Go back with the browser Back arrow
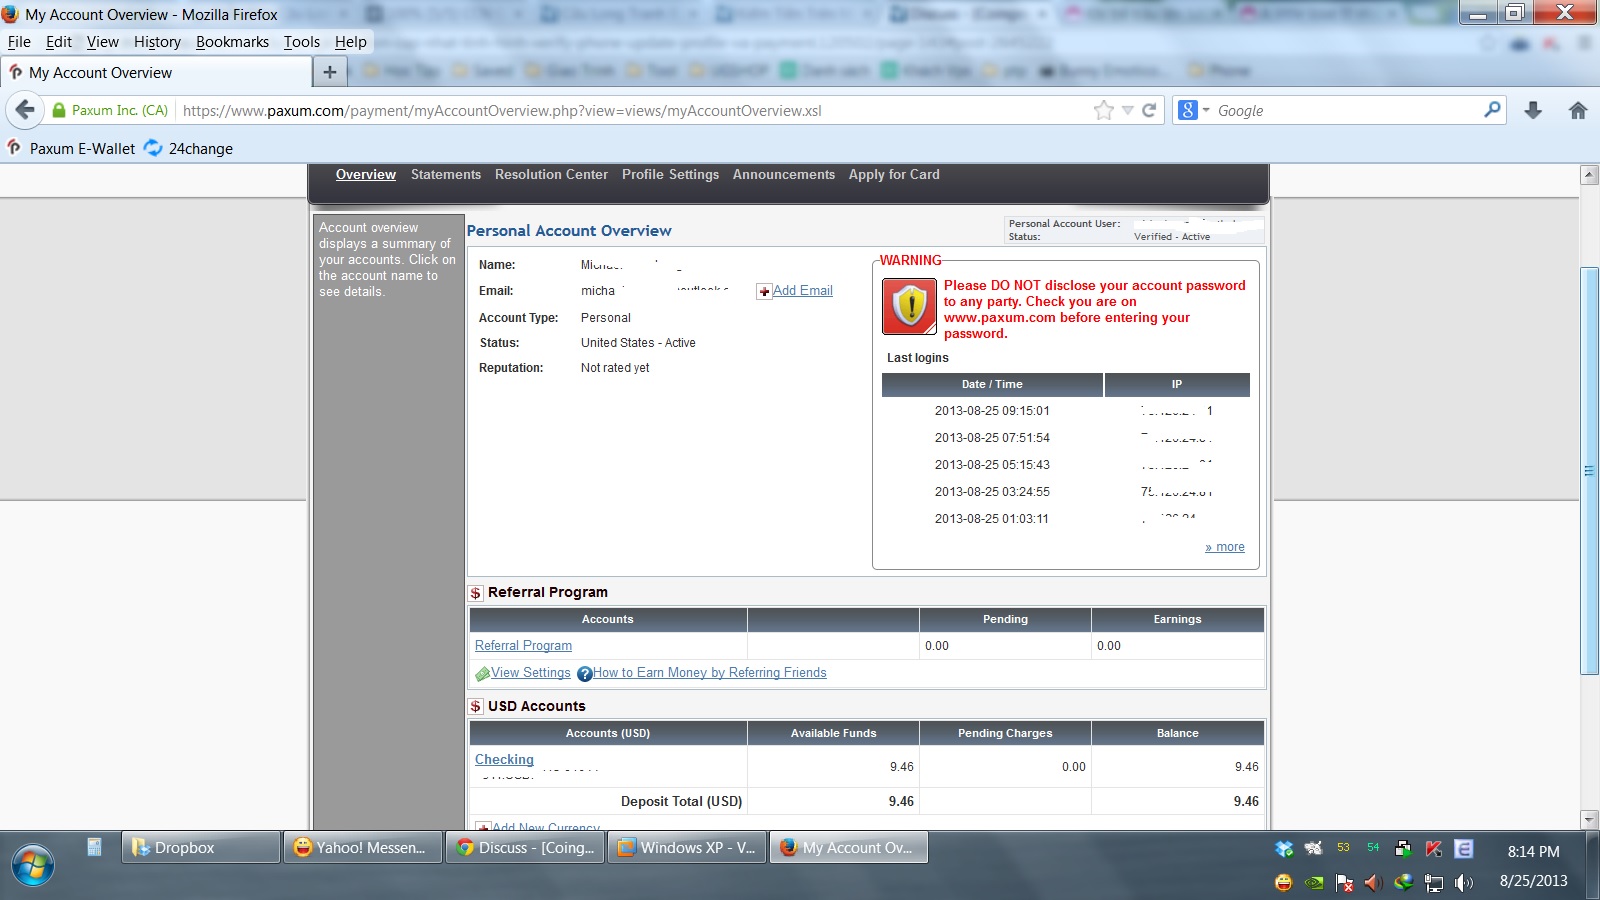This screenshot has height=900, width=1600. coord(25,110)
